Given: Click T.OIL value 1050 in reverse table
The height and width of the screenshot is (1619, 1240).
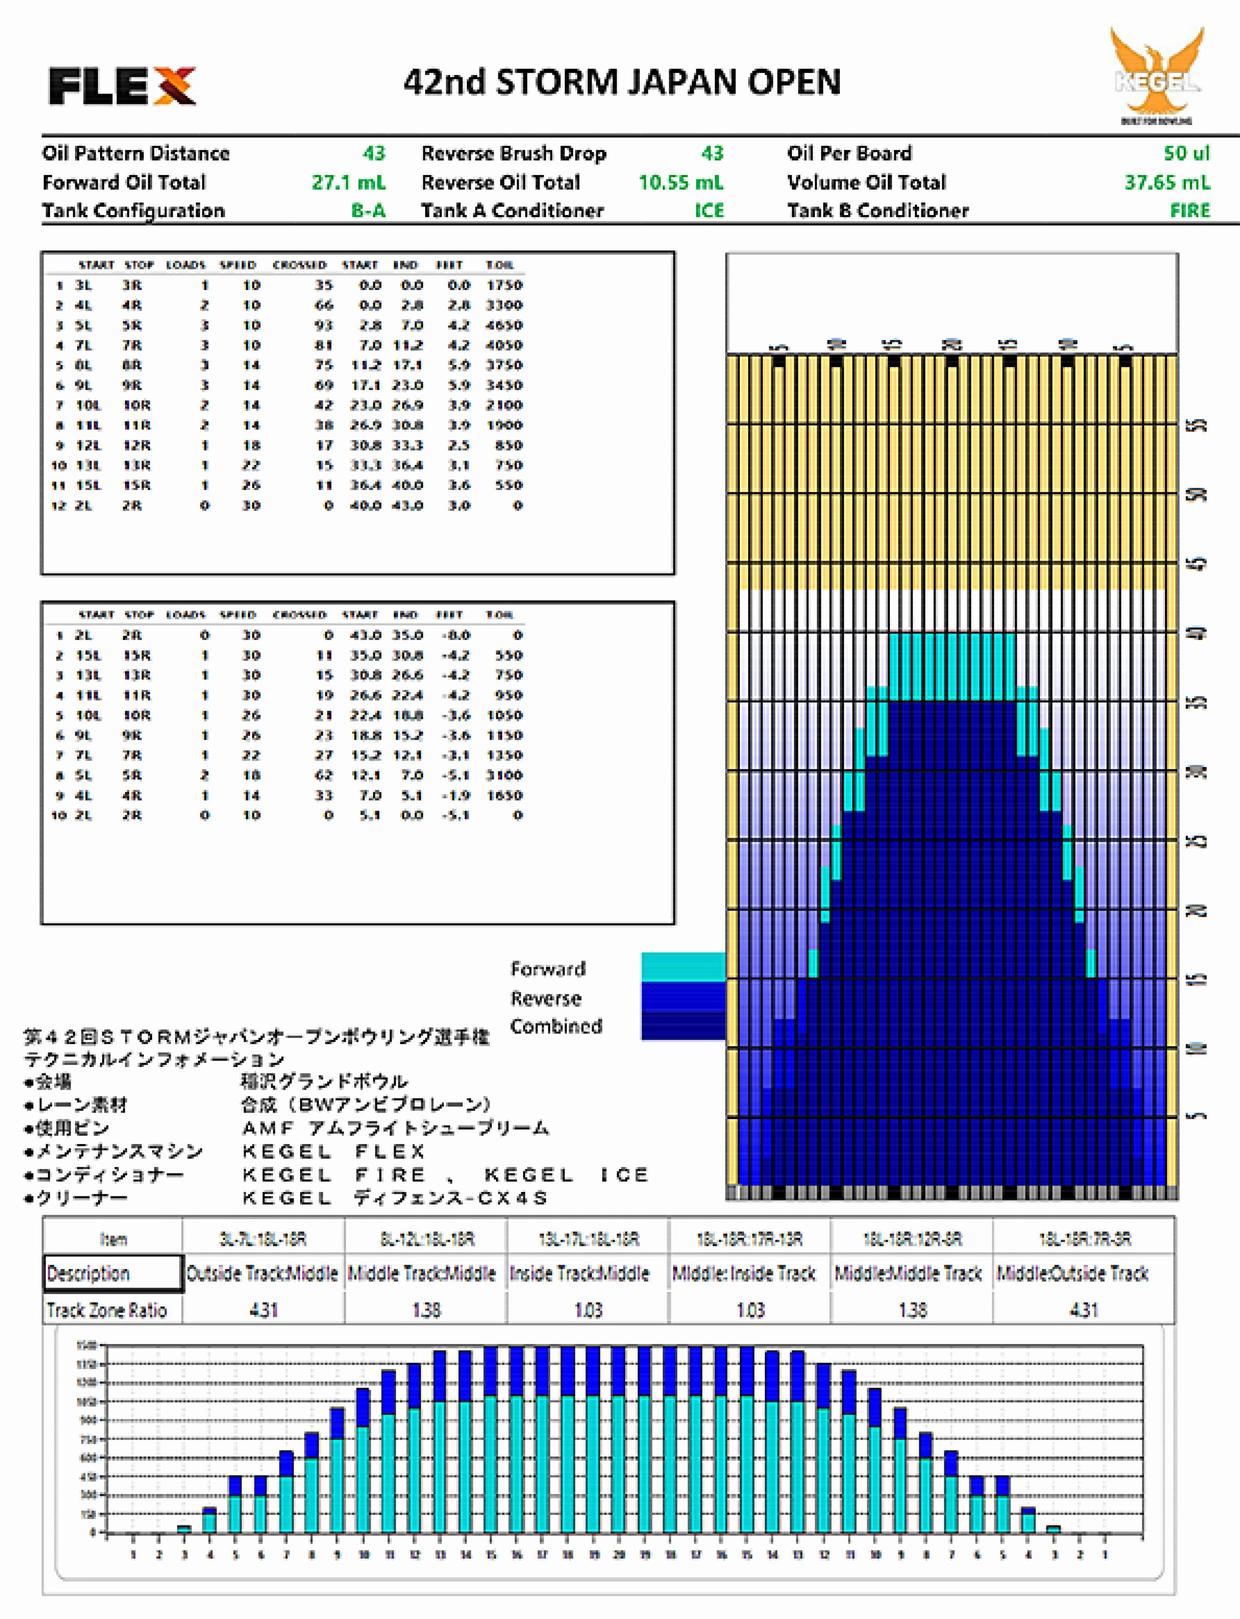Looking at the screenshot, I should 504,715.
